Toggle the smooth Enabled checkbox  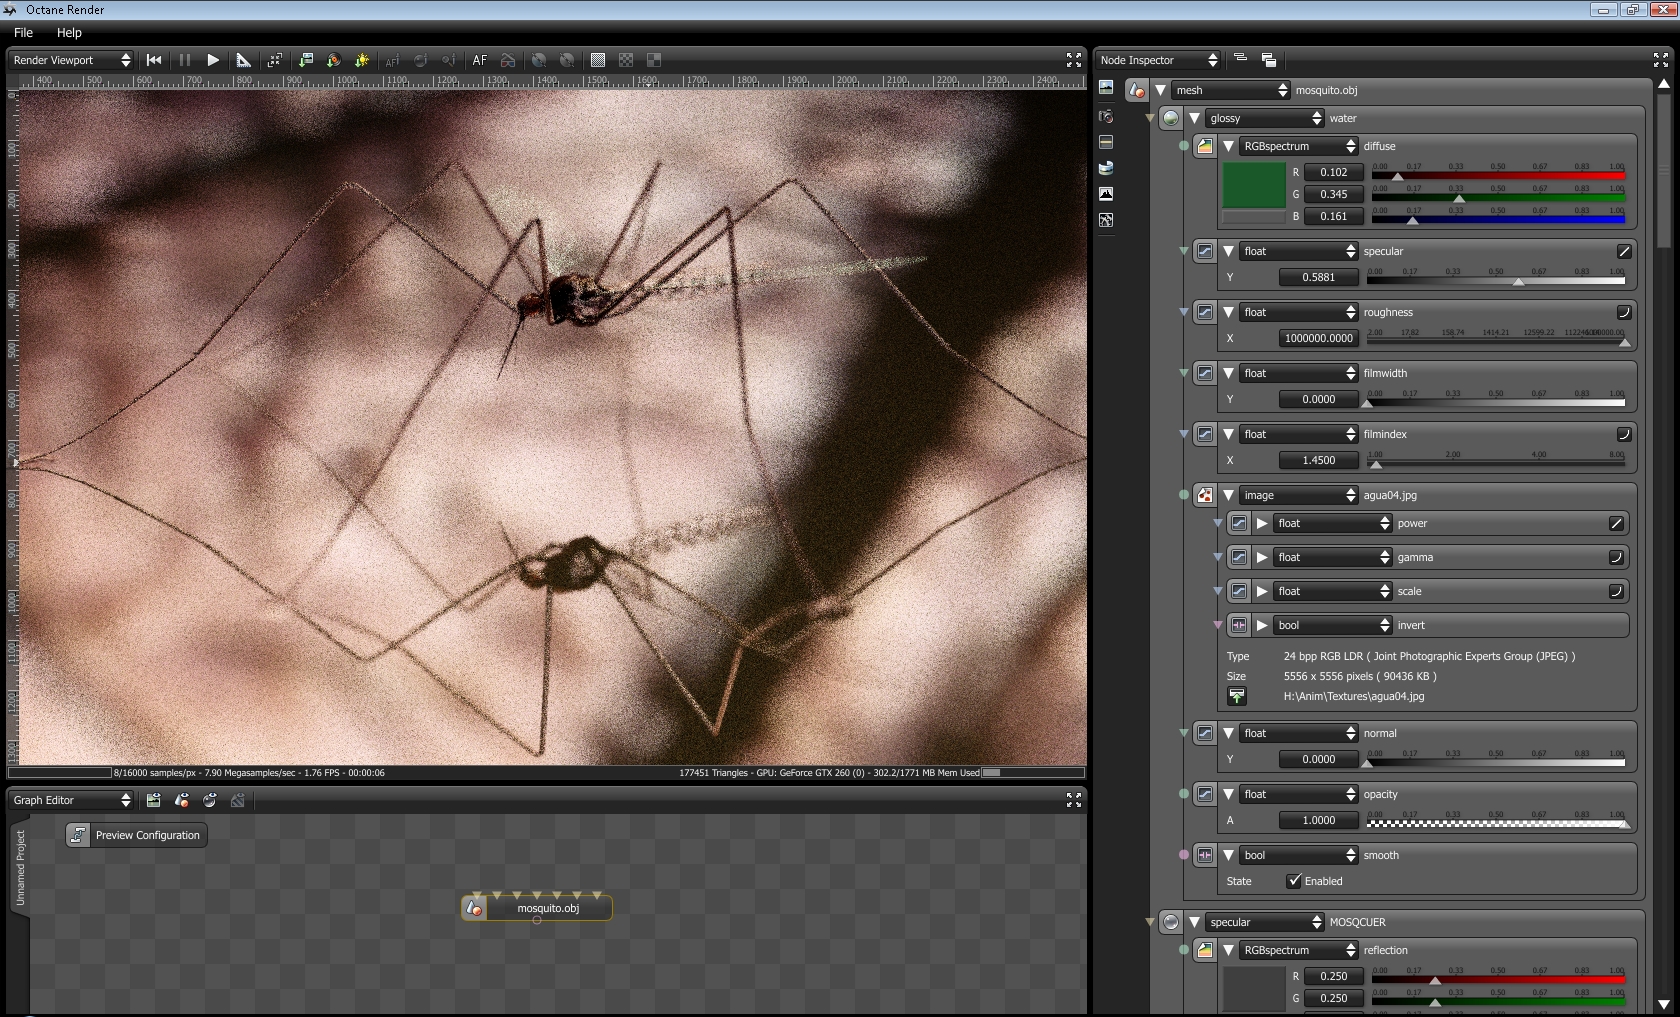click(1294, 881)
